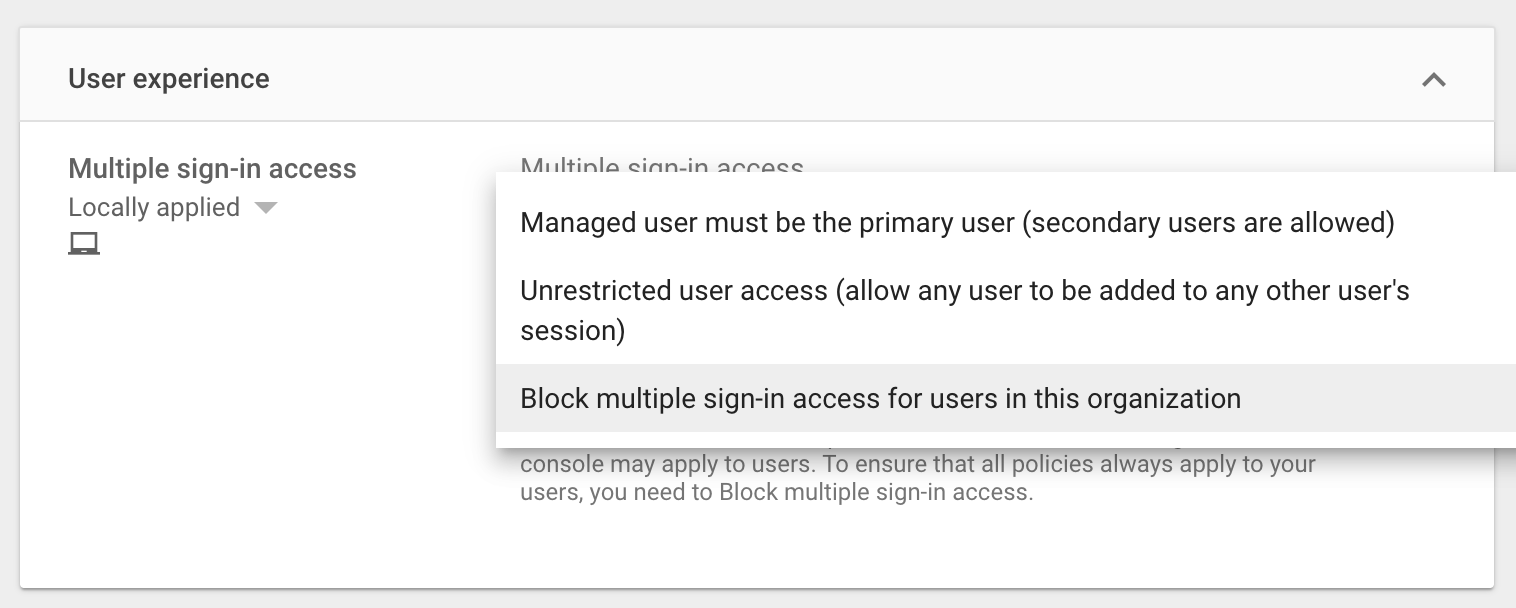Click the policy description text below menu
The width and height of the screenshot is (1516, 608).
click(x=918, y=478)
